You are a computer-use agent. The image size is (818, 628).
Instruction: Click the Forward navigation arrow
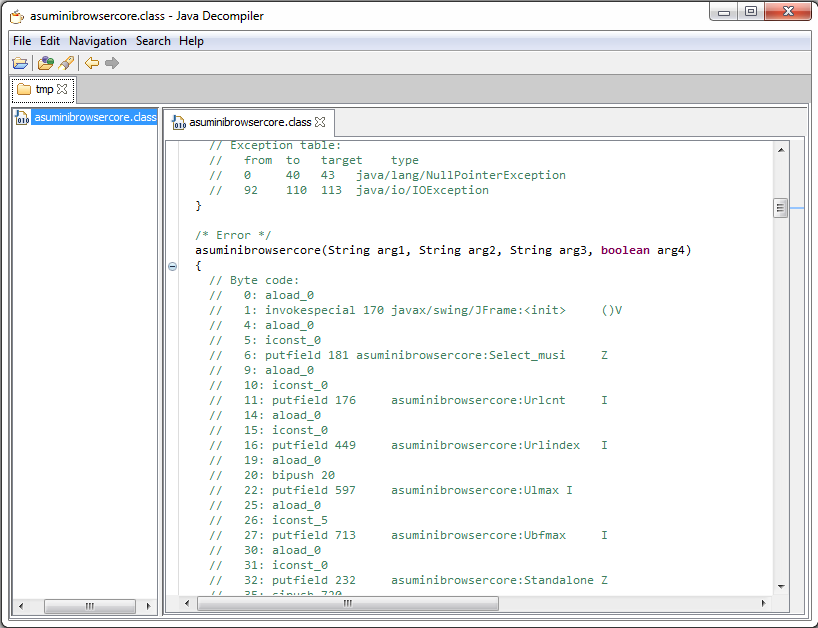[112, 63]
